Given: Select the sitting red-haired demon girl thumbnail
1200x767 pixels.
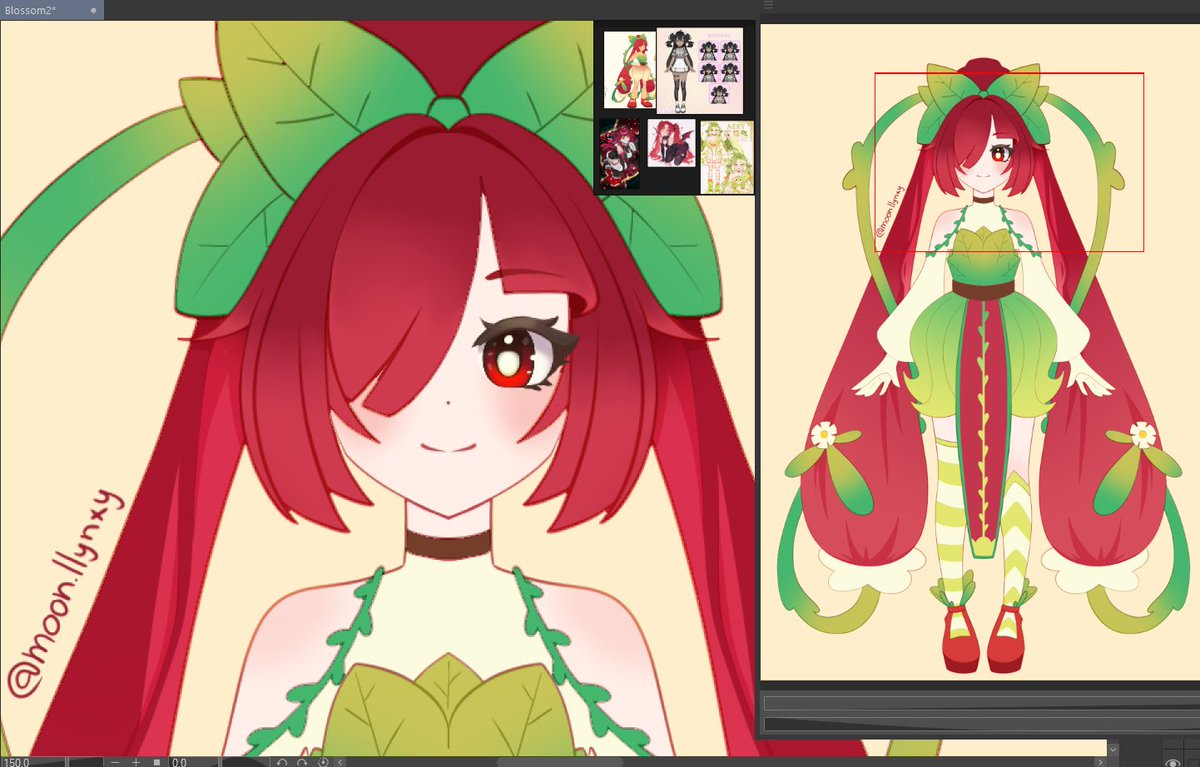Looking at the screenshot, I should tap(671, 144).
